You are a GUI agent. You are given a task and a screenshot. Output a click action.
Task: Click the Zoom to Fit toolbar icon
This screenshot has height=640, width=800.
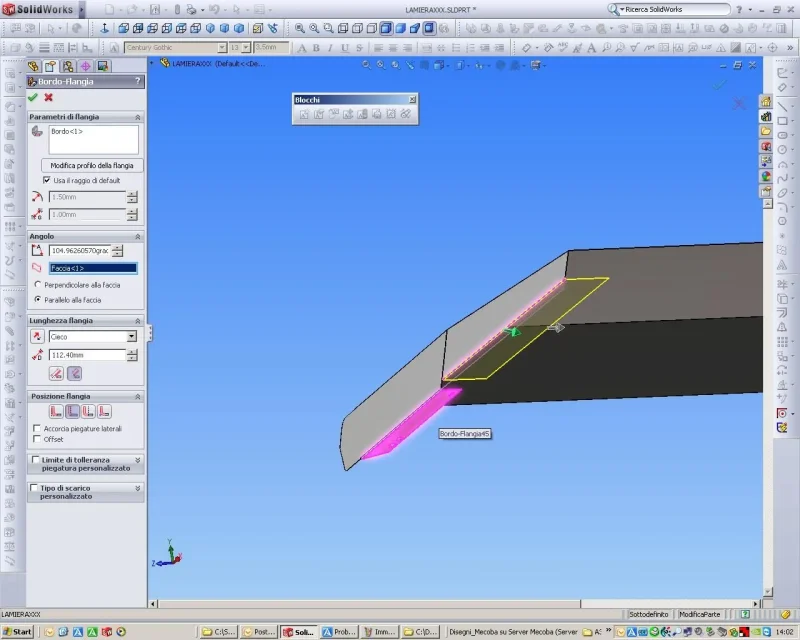(x=300, y=29)
